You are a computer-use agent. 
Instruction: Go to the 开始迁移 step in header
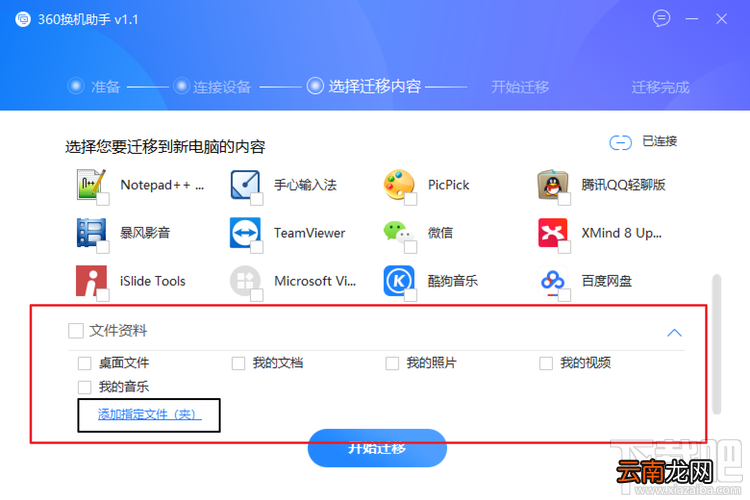pos(520,87)
